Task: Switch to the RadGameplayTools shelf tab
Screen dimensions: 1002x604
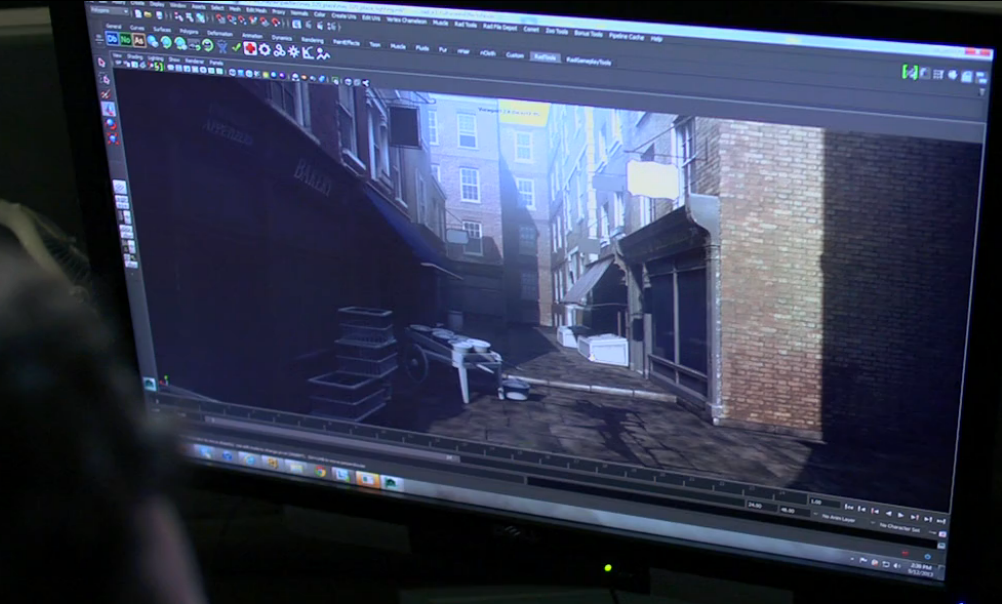Action: [x=589, y=62]
